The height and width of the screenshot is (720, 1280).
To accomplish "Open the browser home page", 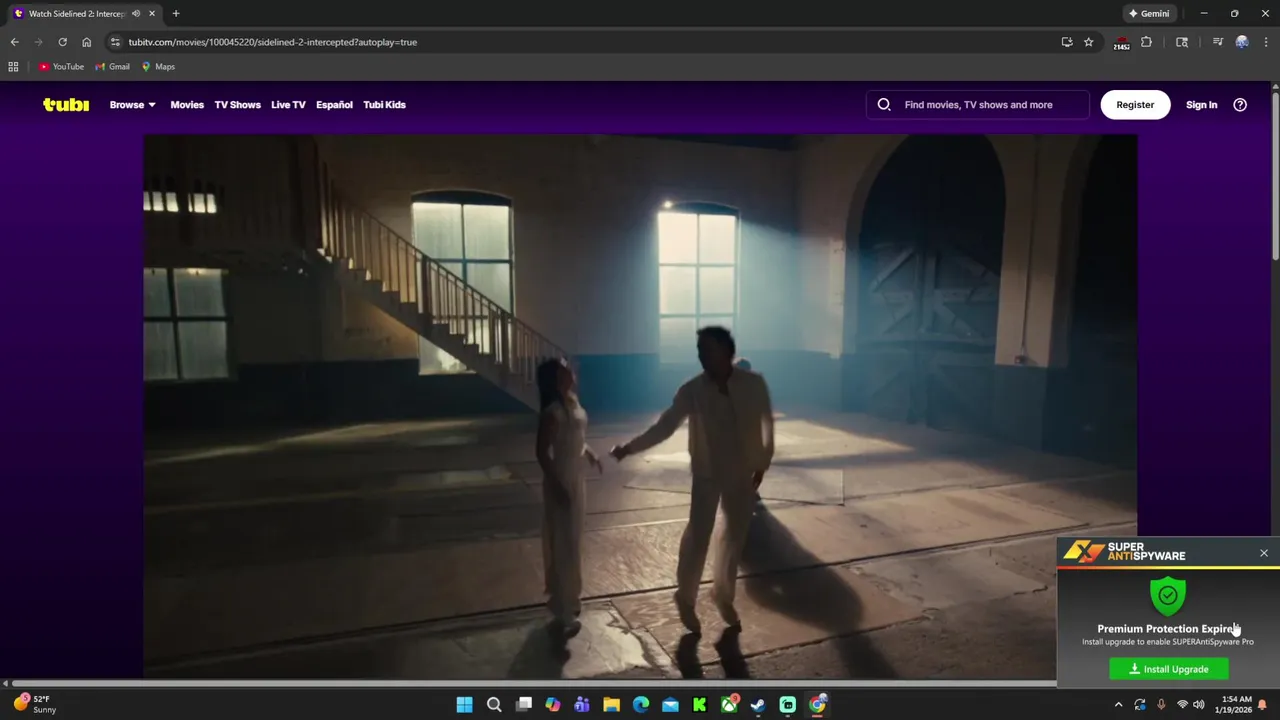I will click(86, 42).
